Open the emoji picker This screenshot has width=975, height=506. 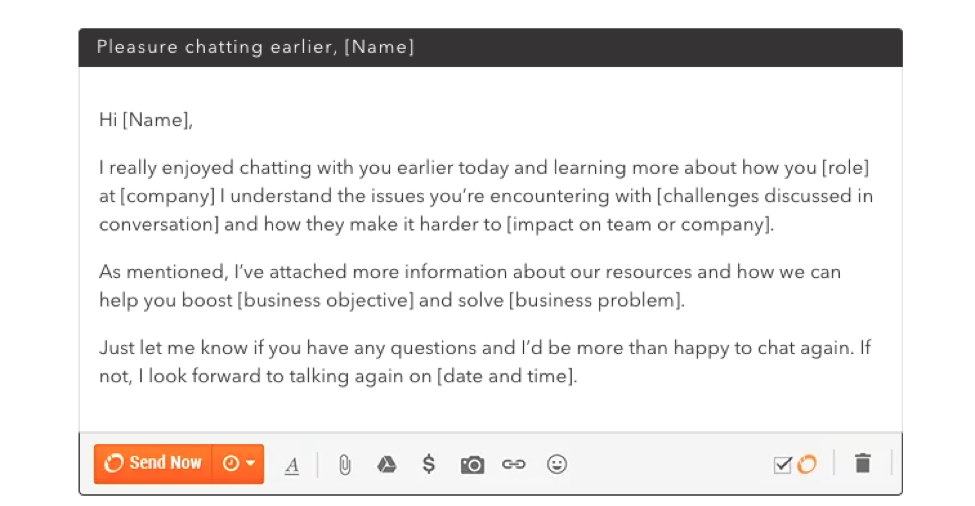[x=557, y=464]
